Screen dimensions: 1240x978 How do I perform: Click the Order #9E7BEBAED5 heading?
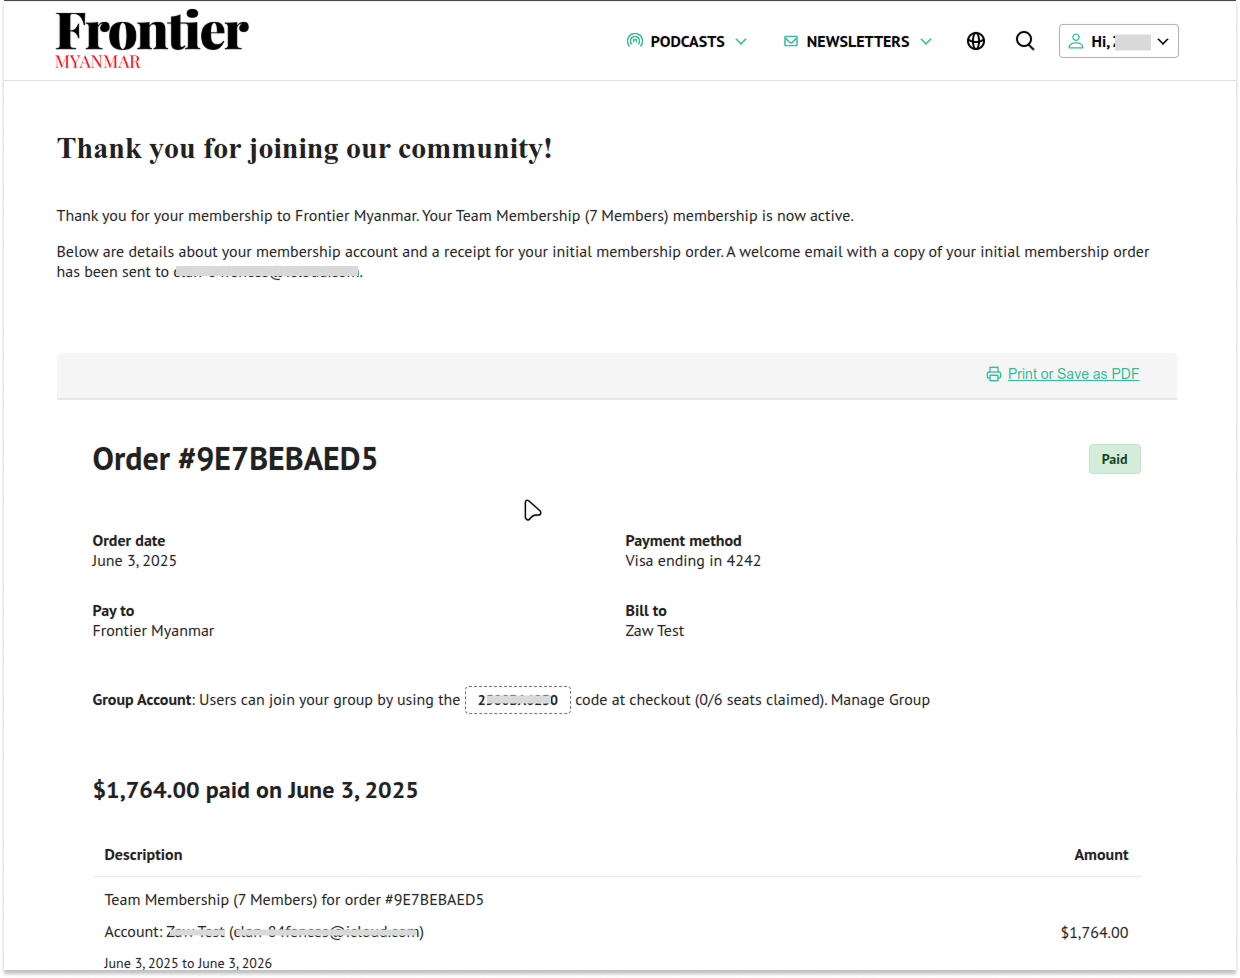[235, 459]
